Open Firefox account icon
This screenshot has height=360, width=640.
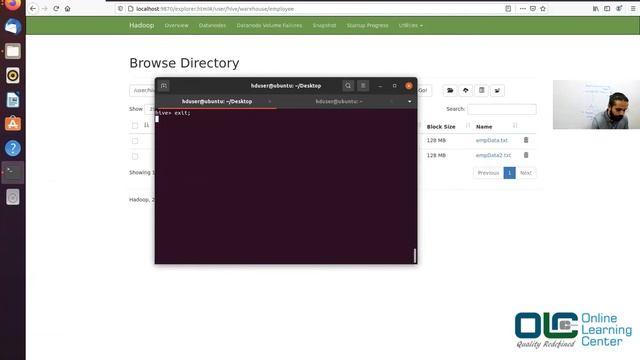click(x=619, y=9)
